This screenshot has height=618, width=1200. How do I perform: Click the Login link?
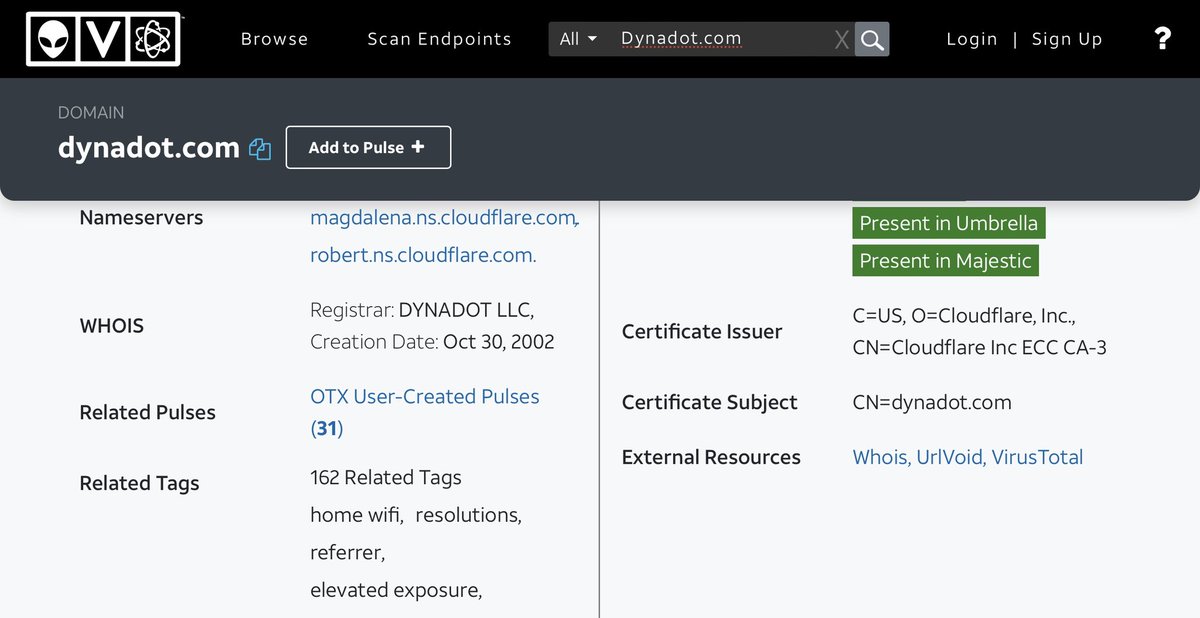(972, 39)
